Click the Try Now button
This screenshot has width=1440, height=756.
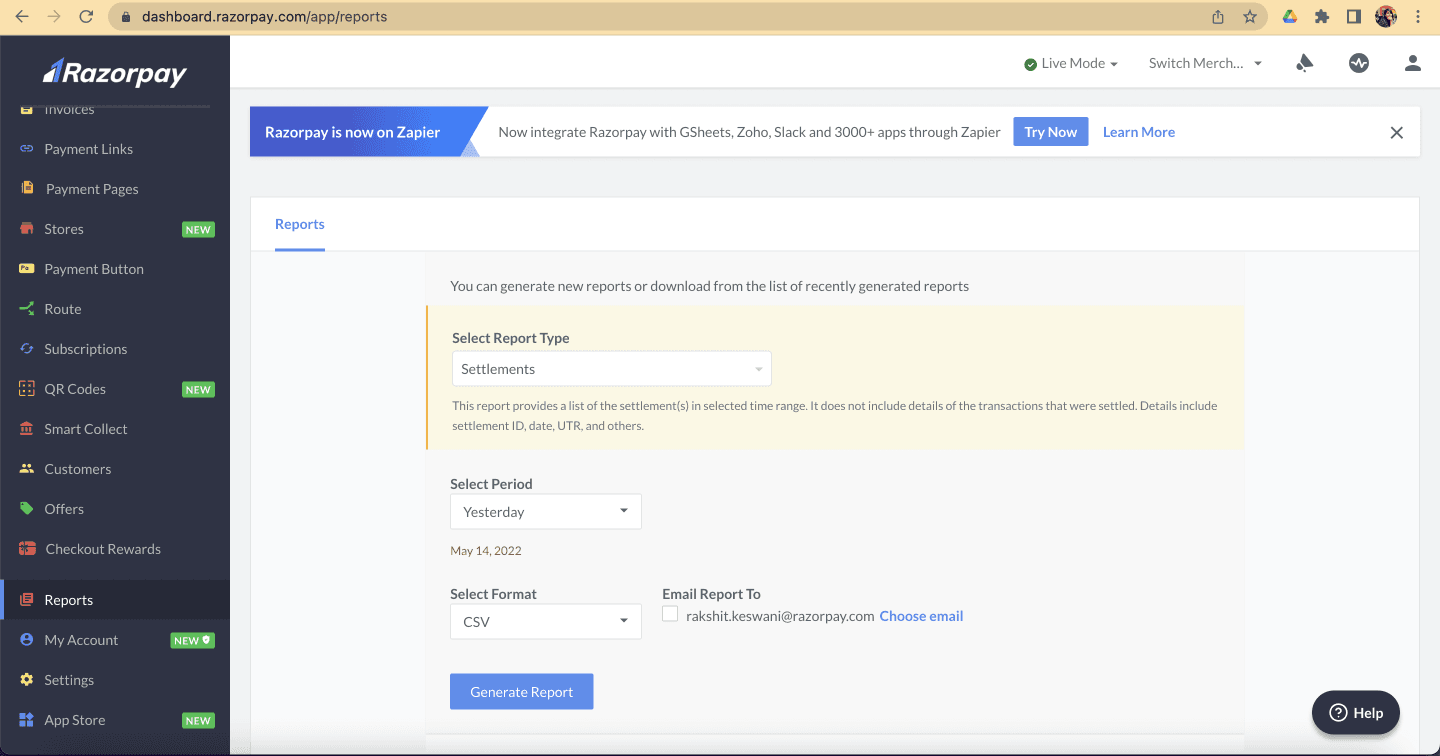click(x=1051, y=132)
